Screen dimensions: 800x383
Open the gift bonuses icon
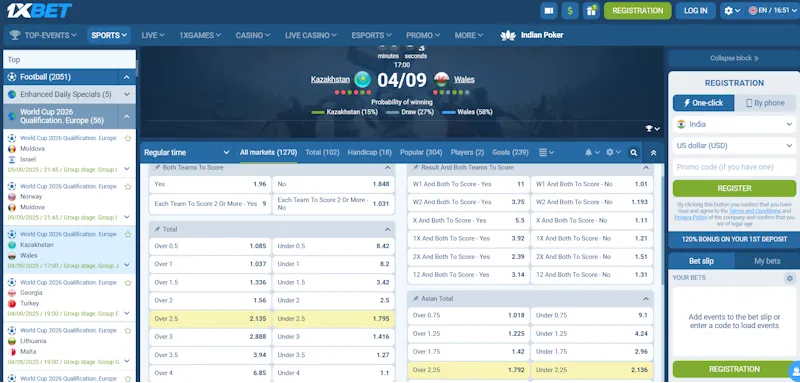pos(591,11)
